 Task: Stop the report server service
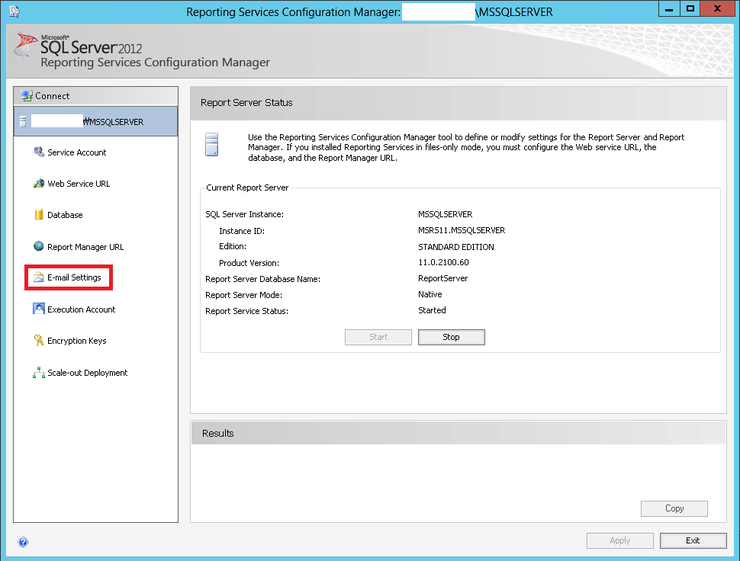coord(451,337)
